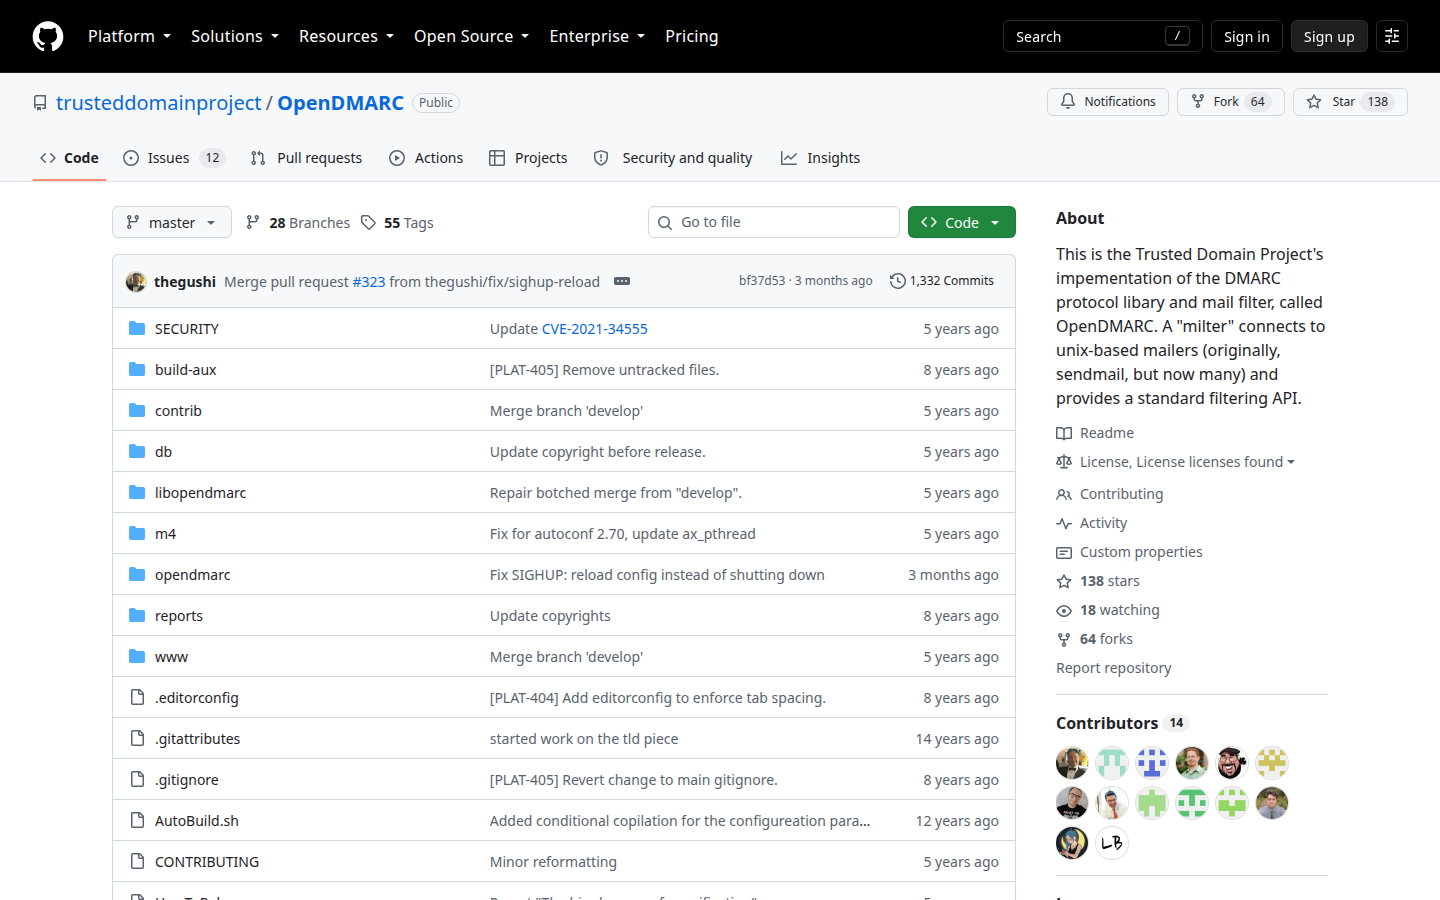Open the OpenDMARC repository name link
Viewport: 1440px width, 900px height.
[341, 103]
